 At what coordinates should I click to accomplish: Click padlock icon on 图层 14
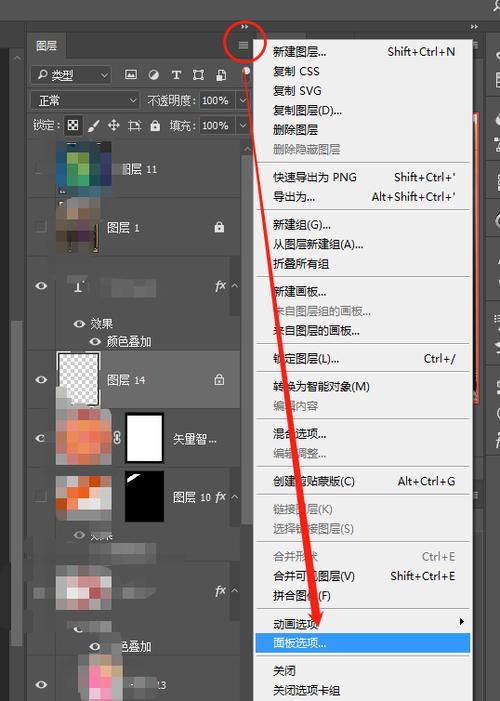click(219, 380)
